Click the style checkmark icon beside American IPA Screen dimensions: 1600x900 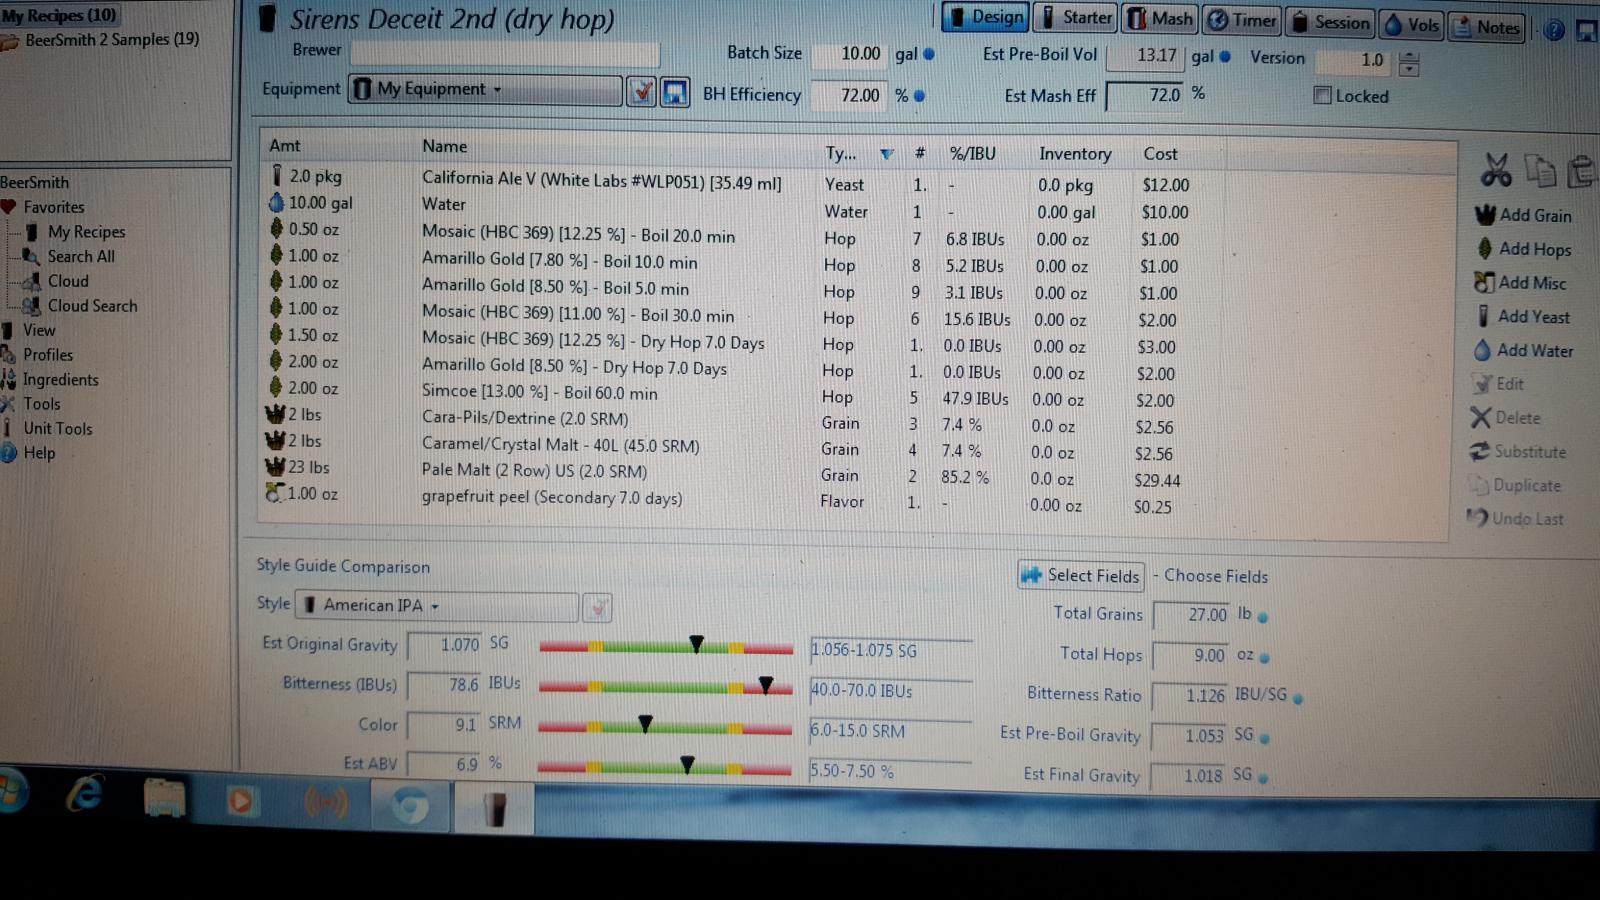tap(597, 608)
